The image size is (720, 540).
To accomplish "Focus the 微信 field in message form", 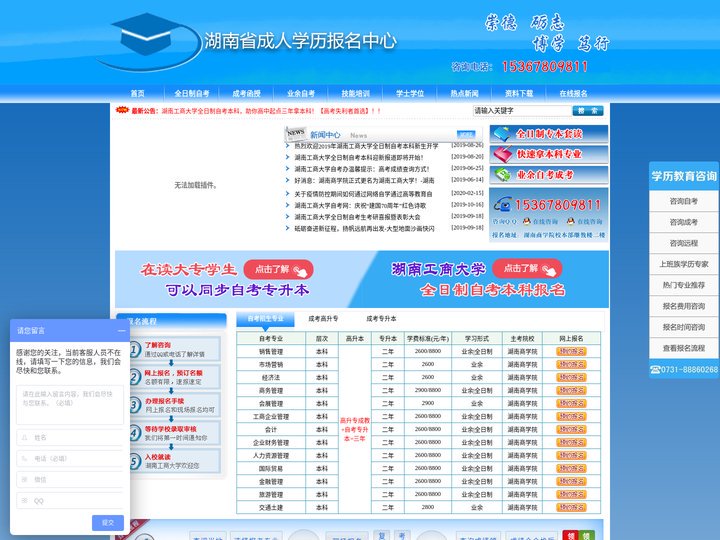I will tap(70, 479).
